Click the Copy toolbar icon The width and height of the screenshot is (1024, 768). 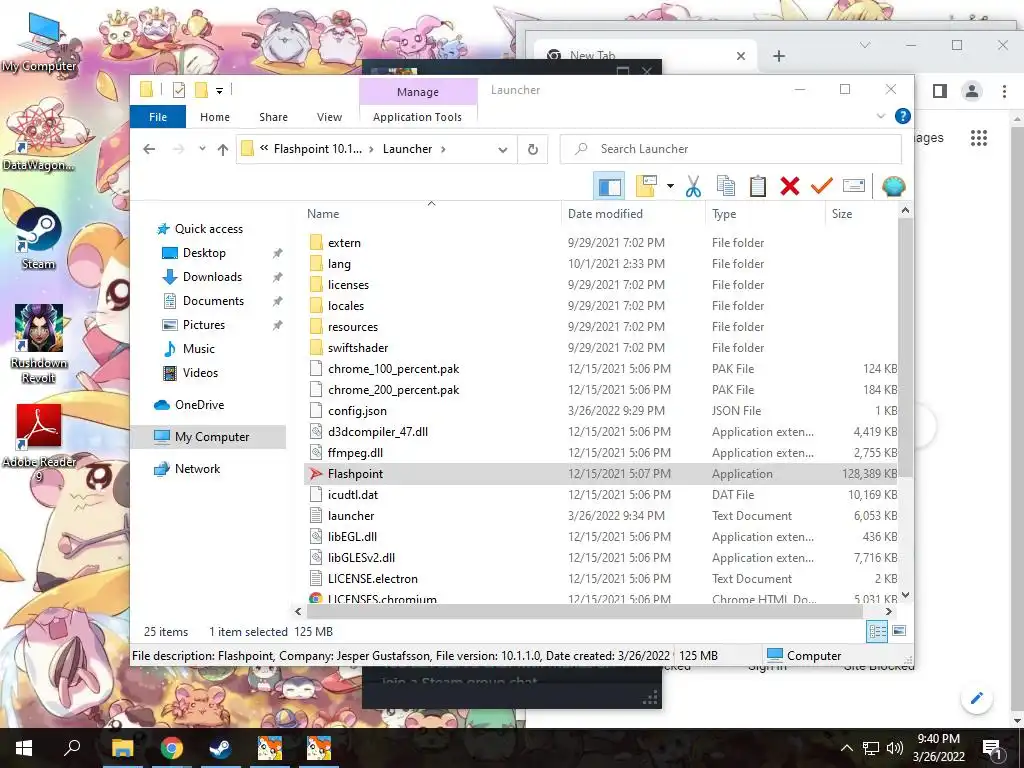(x=726, y=187)
